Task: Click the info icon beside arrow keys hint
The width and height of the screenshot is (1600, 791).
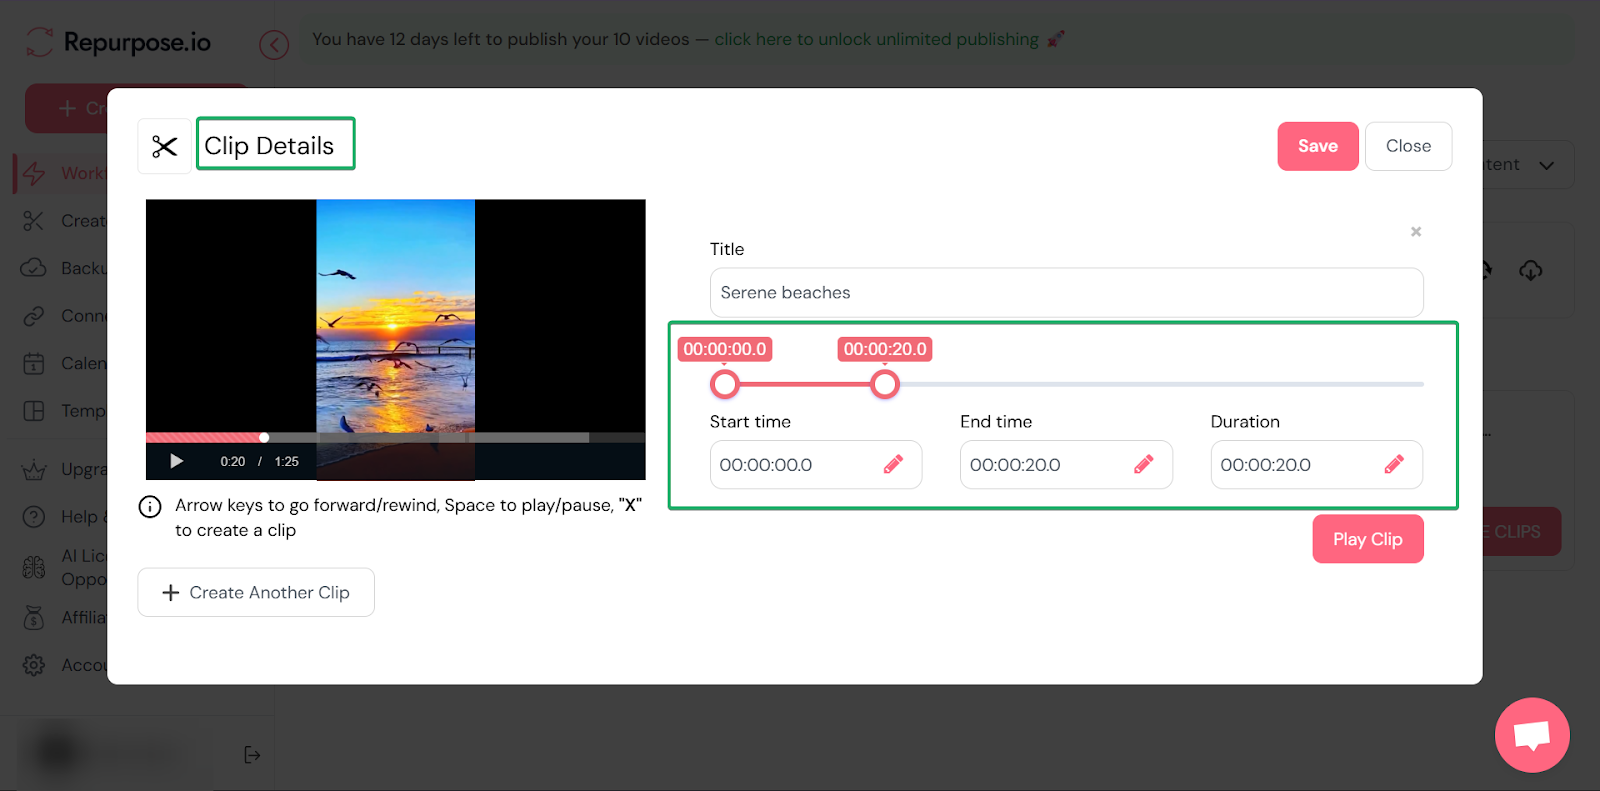Action: pyautogui.click(x=150, y=507)
